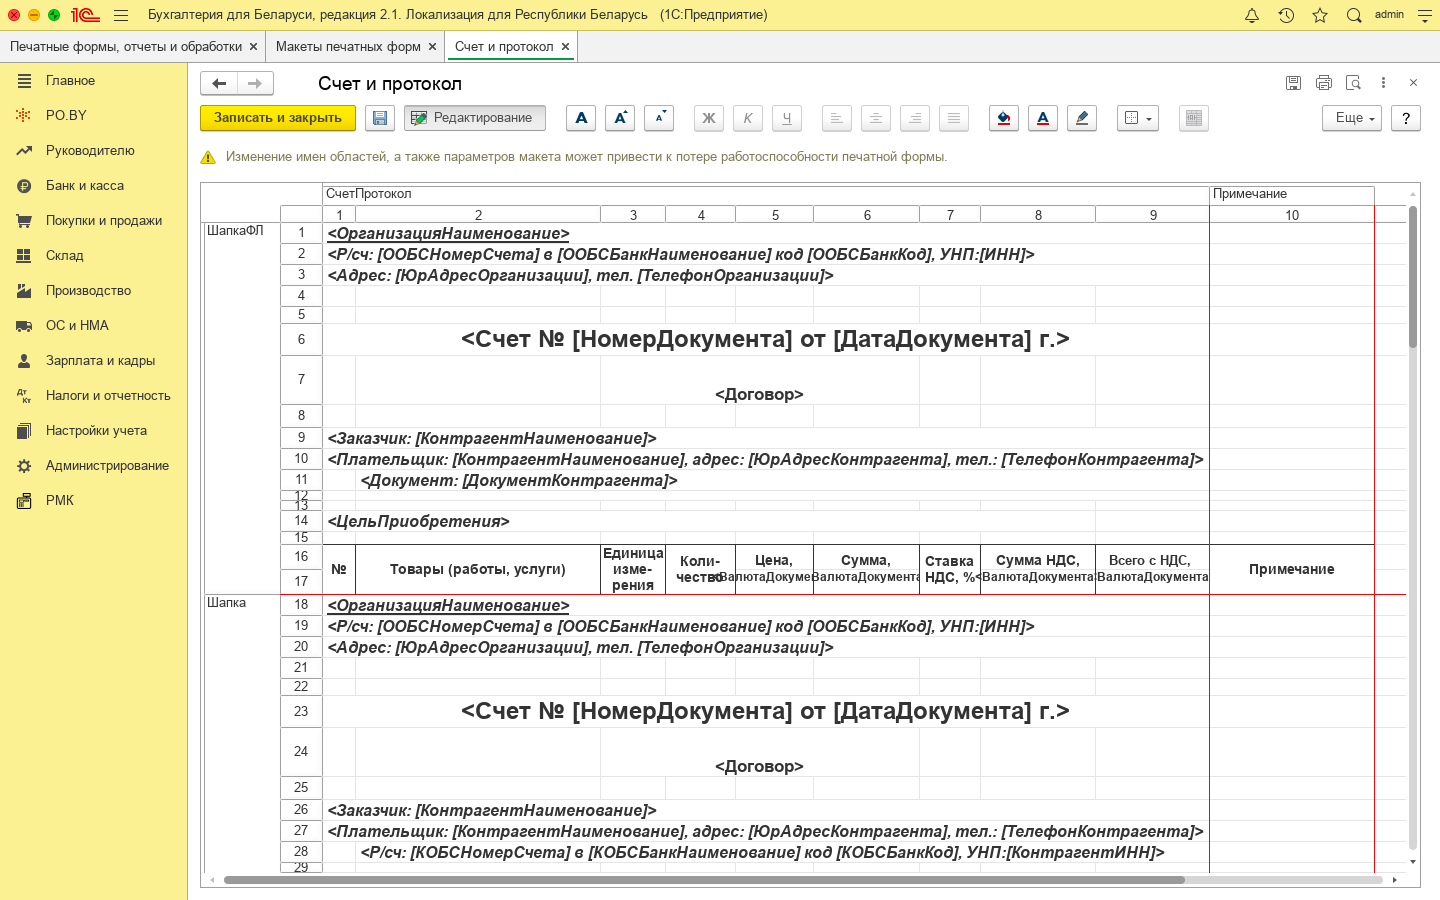Toggle italic (К) formatting
1440x900 pixels.
[x=748, y=118]
